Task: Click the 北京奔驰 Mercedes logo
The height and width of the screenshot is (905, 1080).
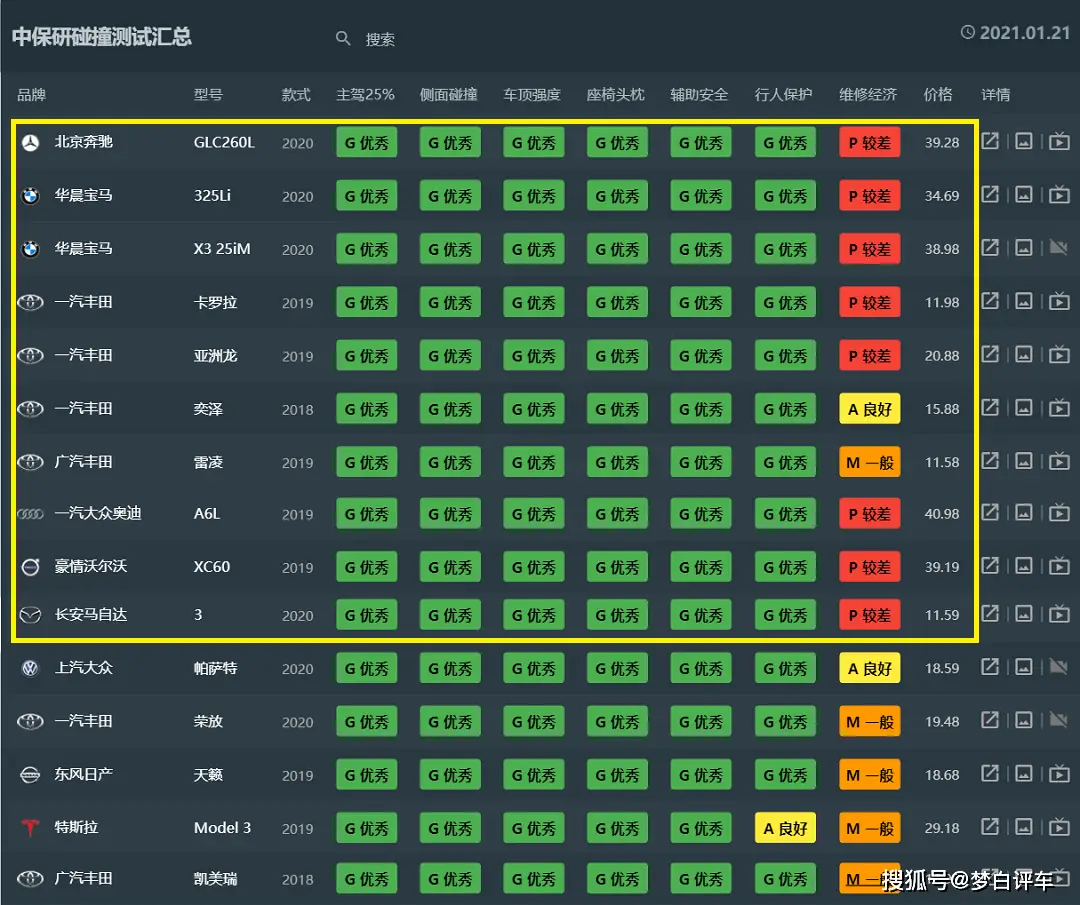Action: [x=30, y=143]
